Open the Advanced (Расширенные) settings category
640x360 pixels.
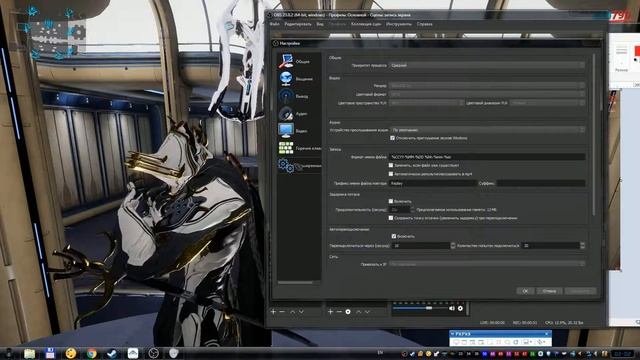point(299,166)
